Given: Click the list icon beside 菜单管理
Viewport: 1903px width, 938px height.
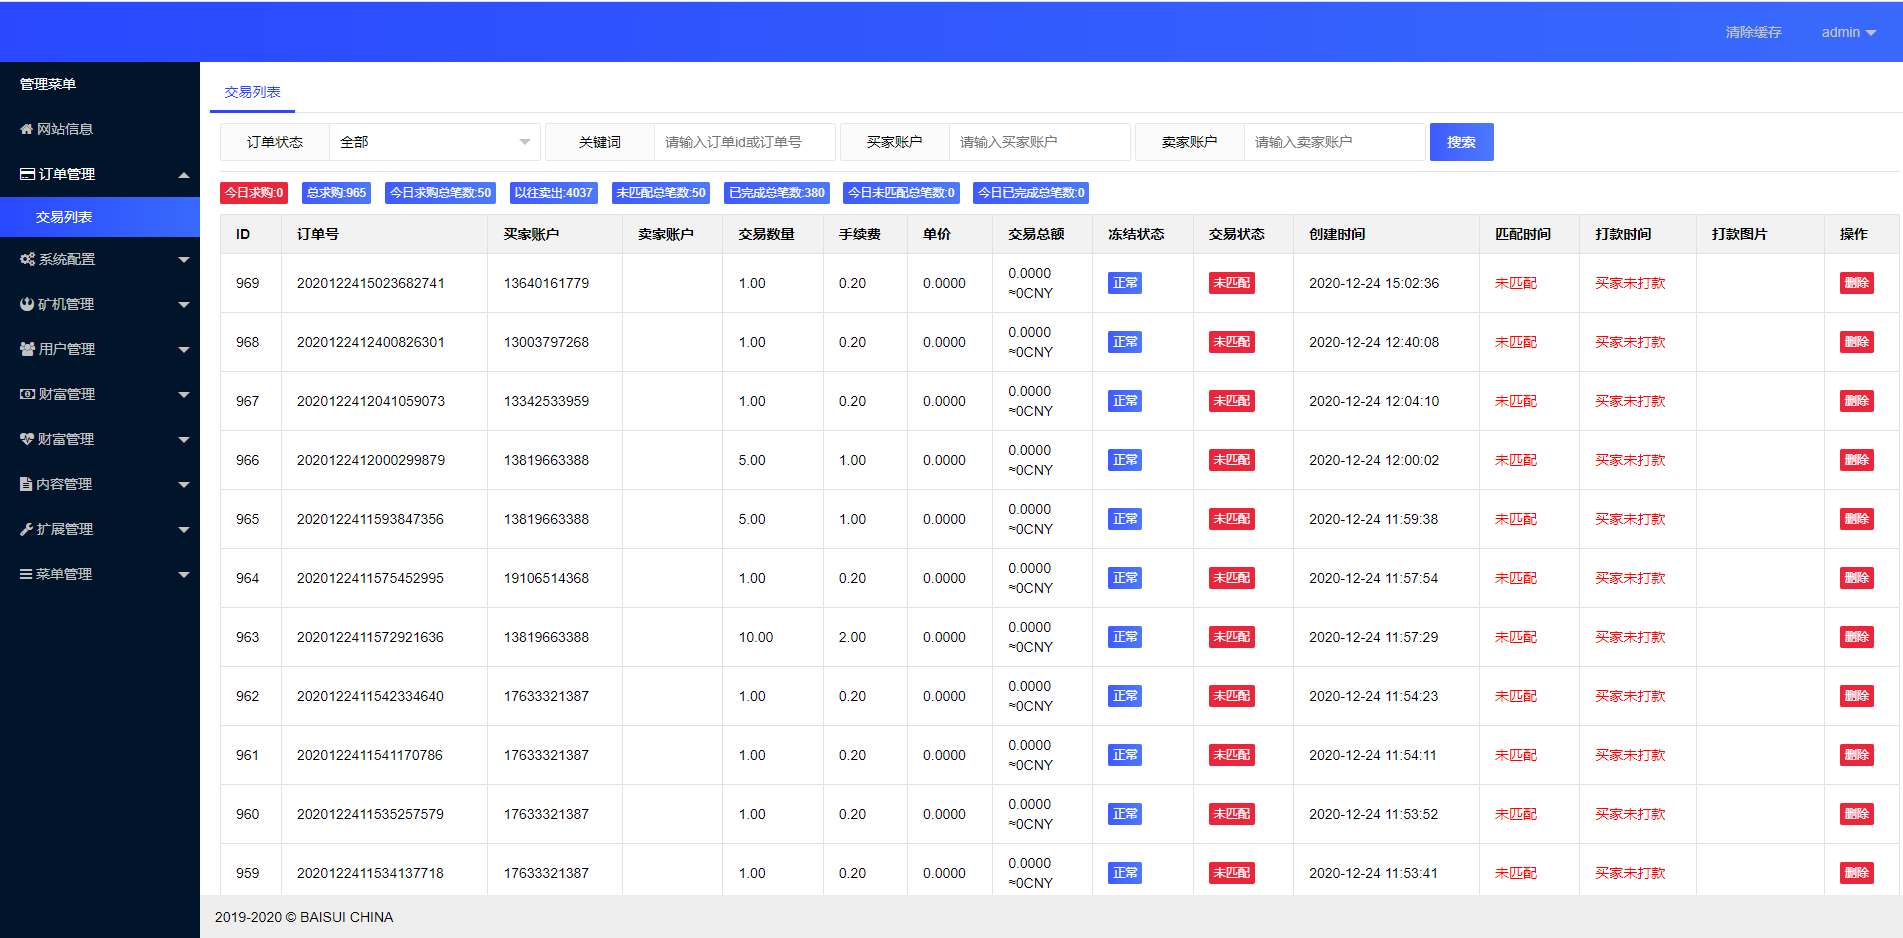Looking at the screenshot, I should click(x=27, y=574).
